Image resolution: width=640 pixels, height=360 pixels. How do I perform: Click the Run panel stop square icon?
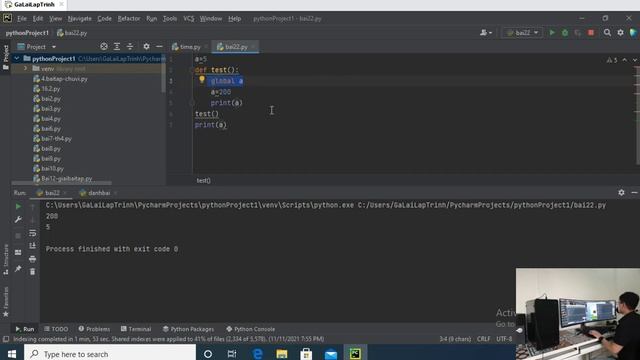[x=18, y=236]
